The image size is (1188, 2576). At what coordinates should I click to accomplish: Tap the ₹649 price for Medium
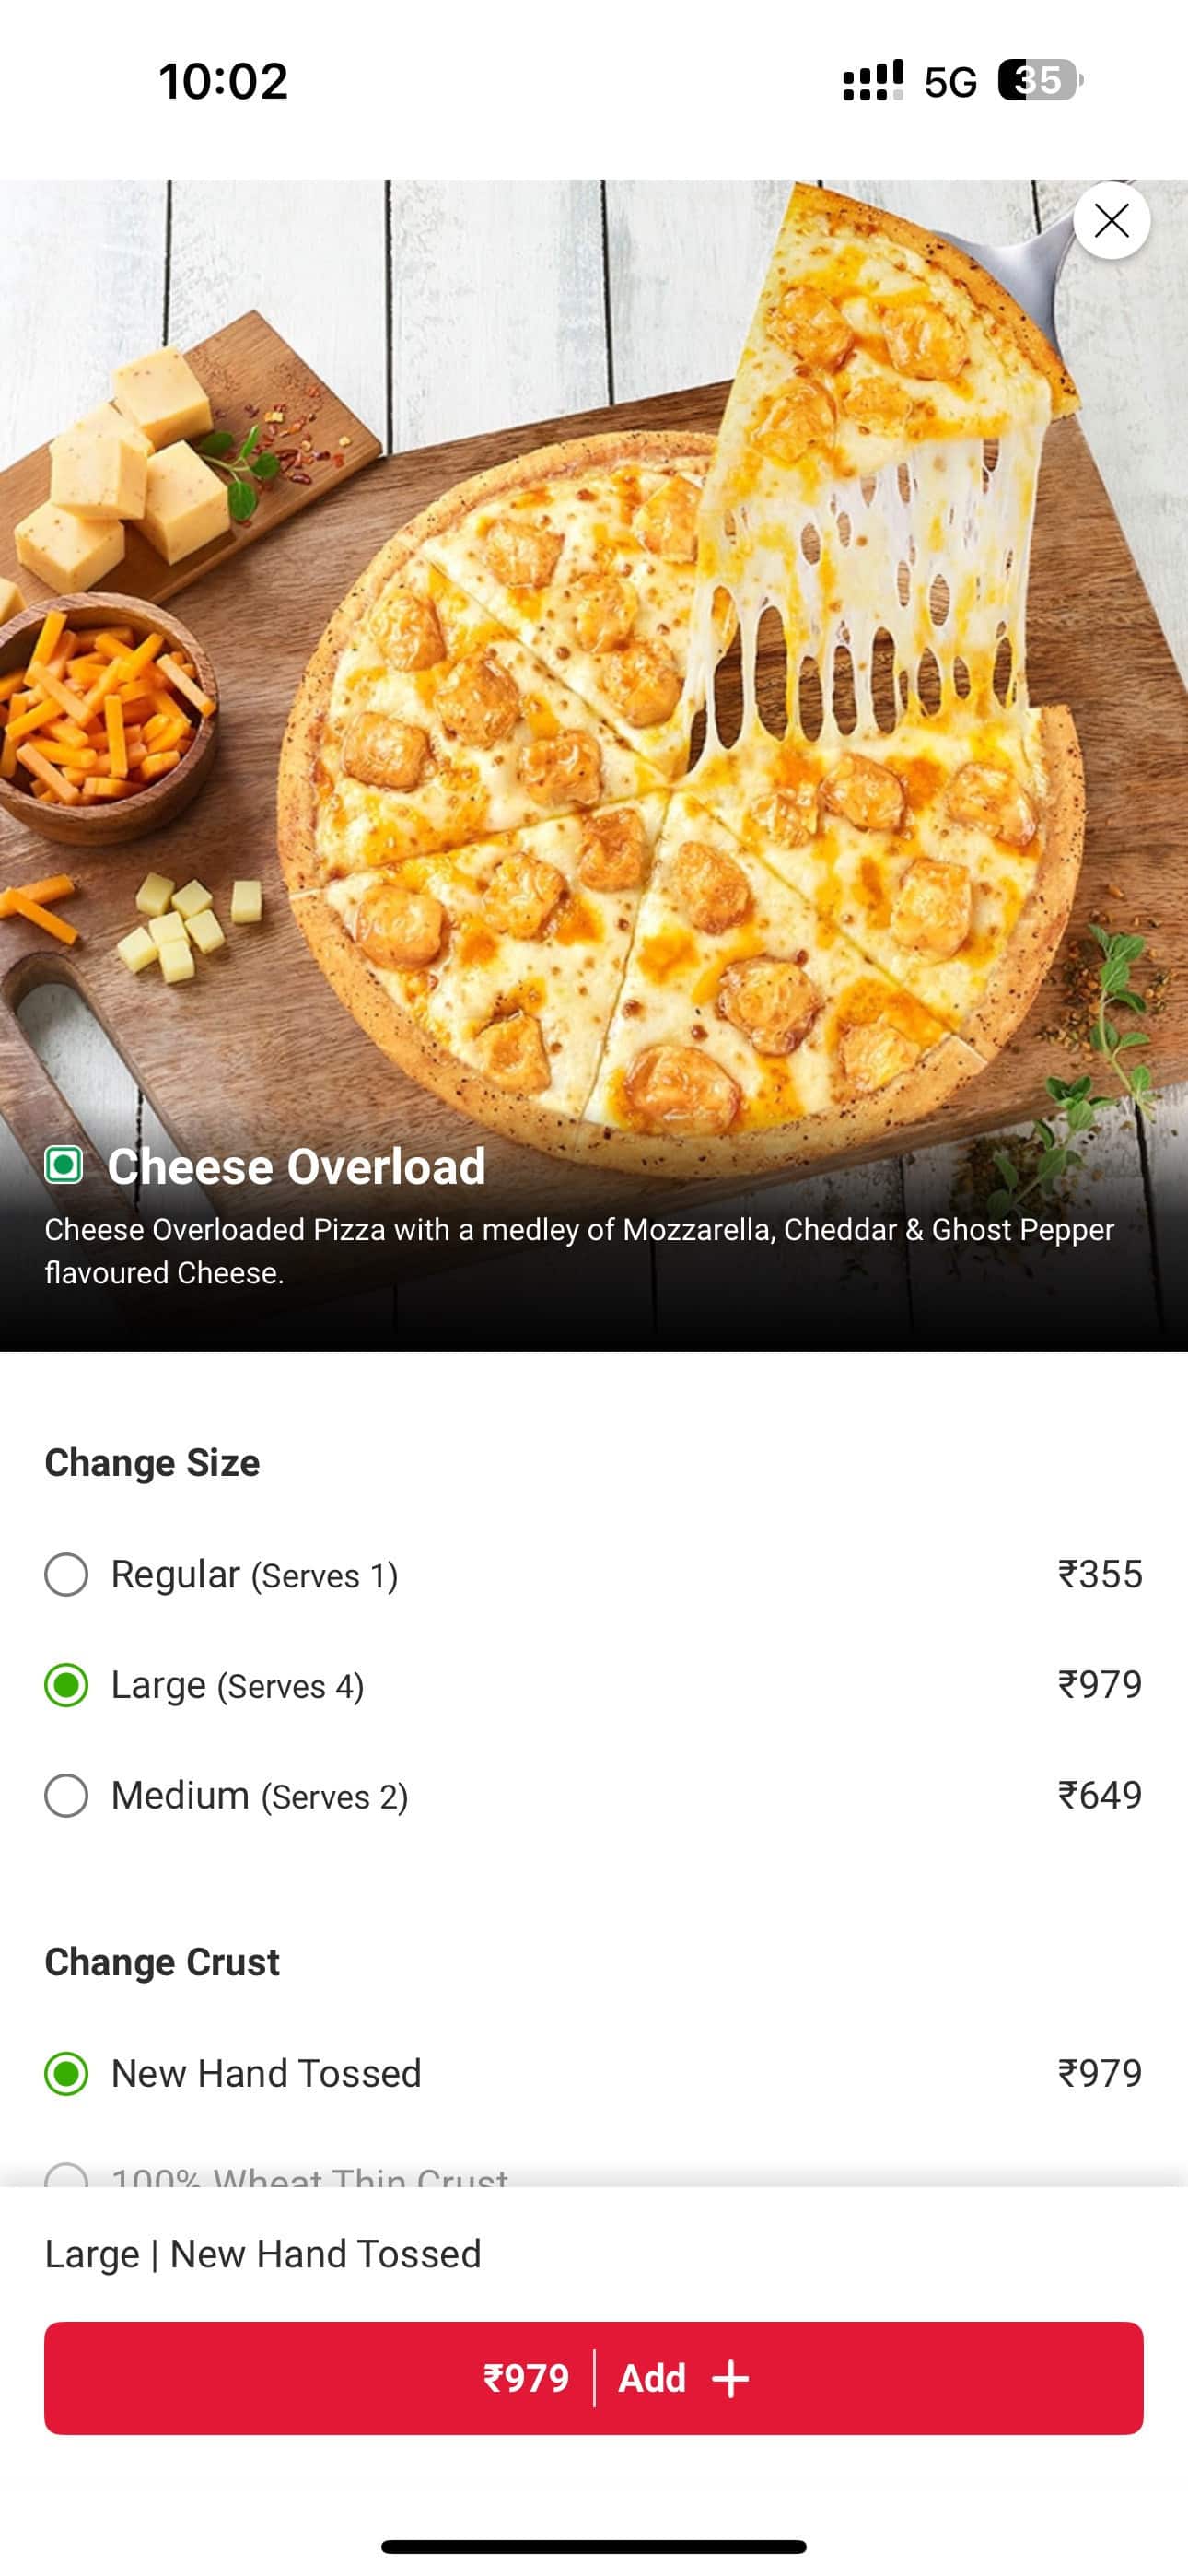1099,1795
